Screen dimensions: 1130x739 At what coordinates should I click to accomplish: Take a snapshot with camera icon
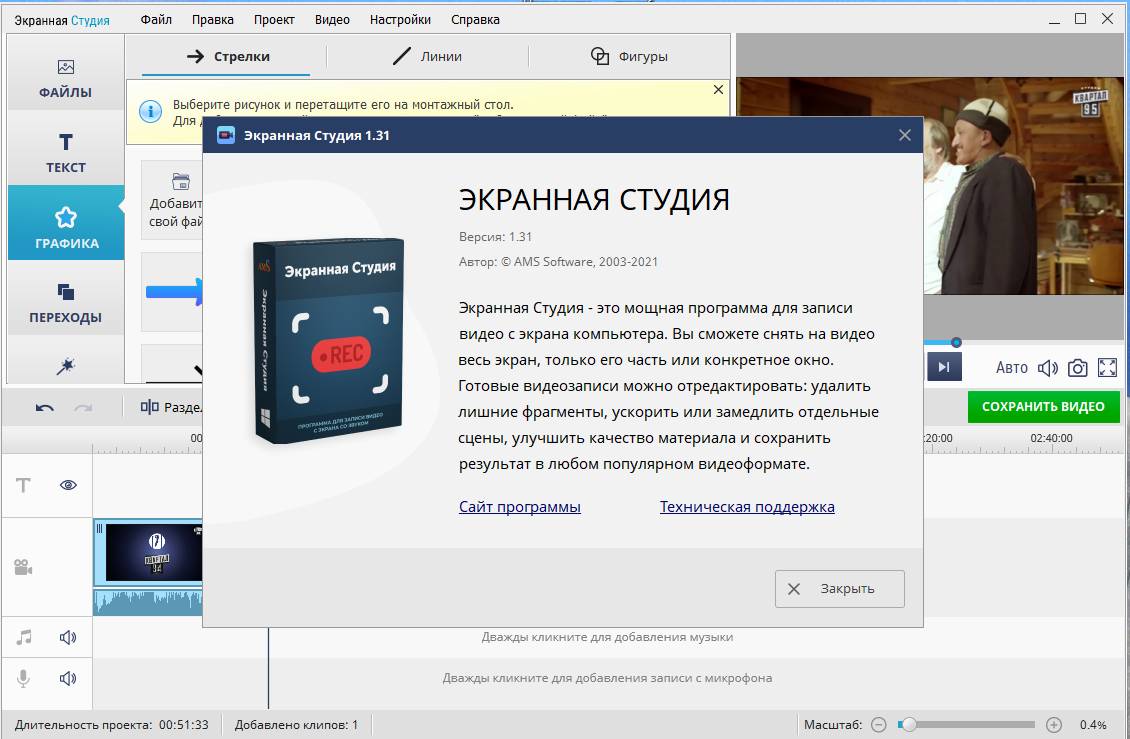(1077, 368)
